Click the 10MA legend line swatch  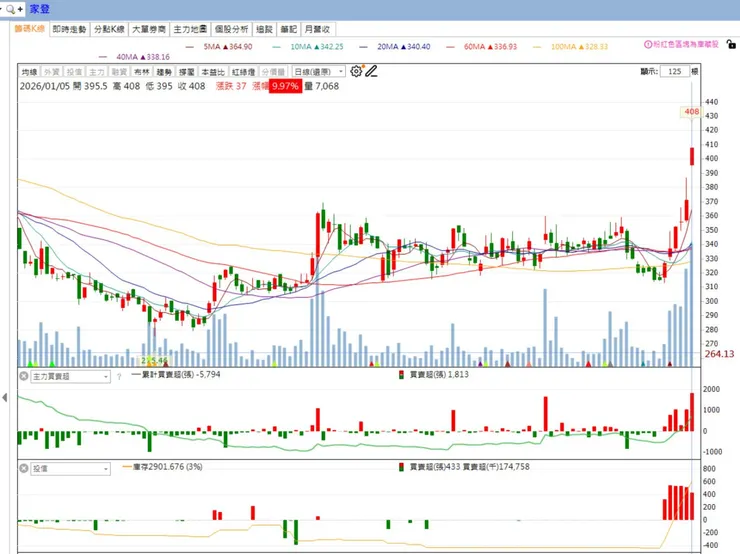pos(277,47)
